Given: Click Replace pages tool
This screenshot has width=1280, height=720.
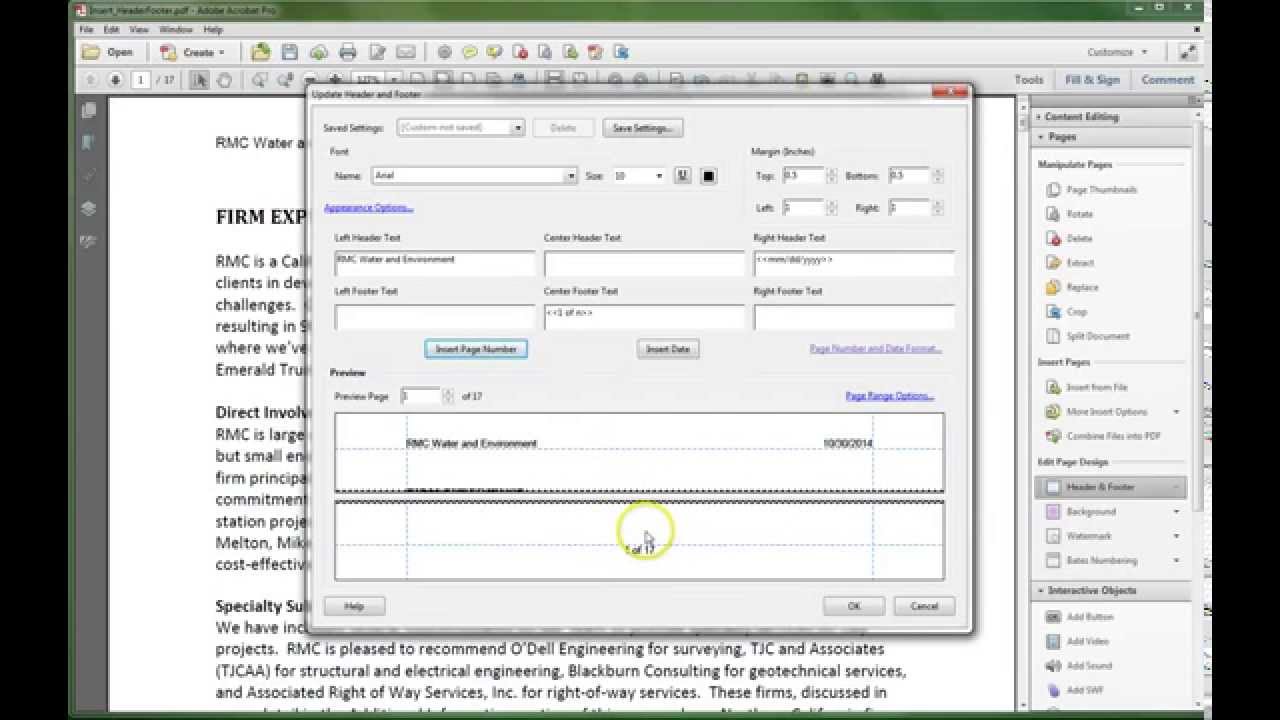Looking at the screenshot, I should click(1071, 287).
